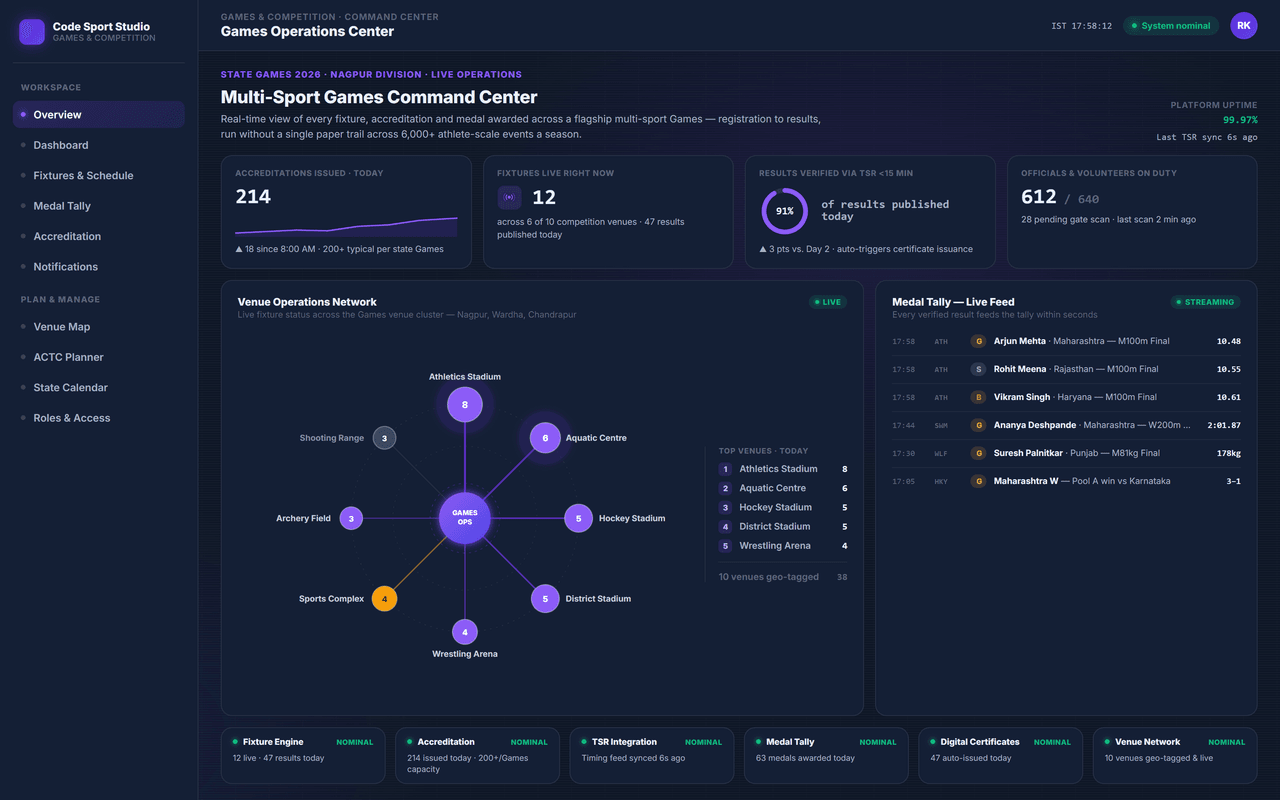This screenshot has height=800, width=1280.
Task: Click the 612 / 640 officials count
Action: tap(1060, 198)
